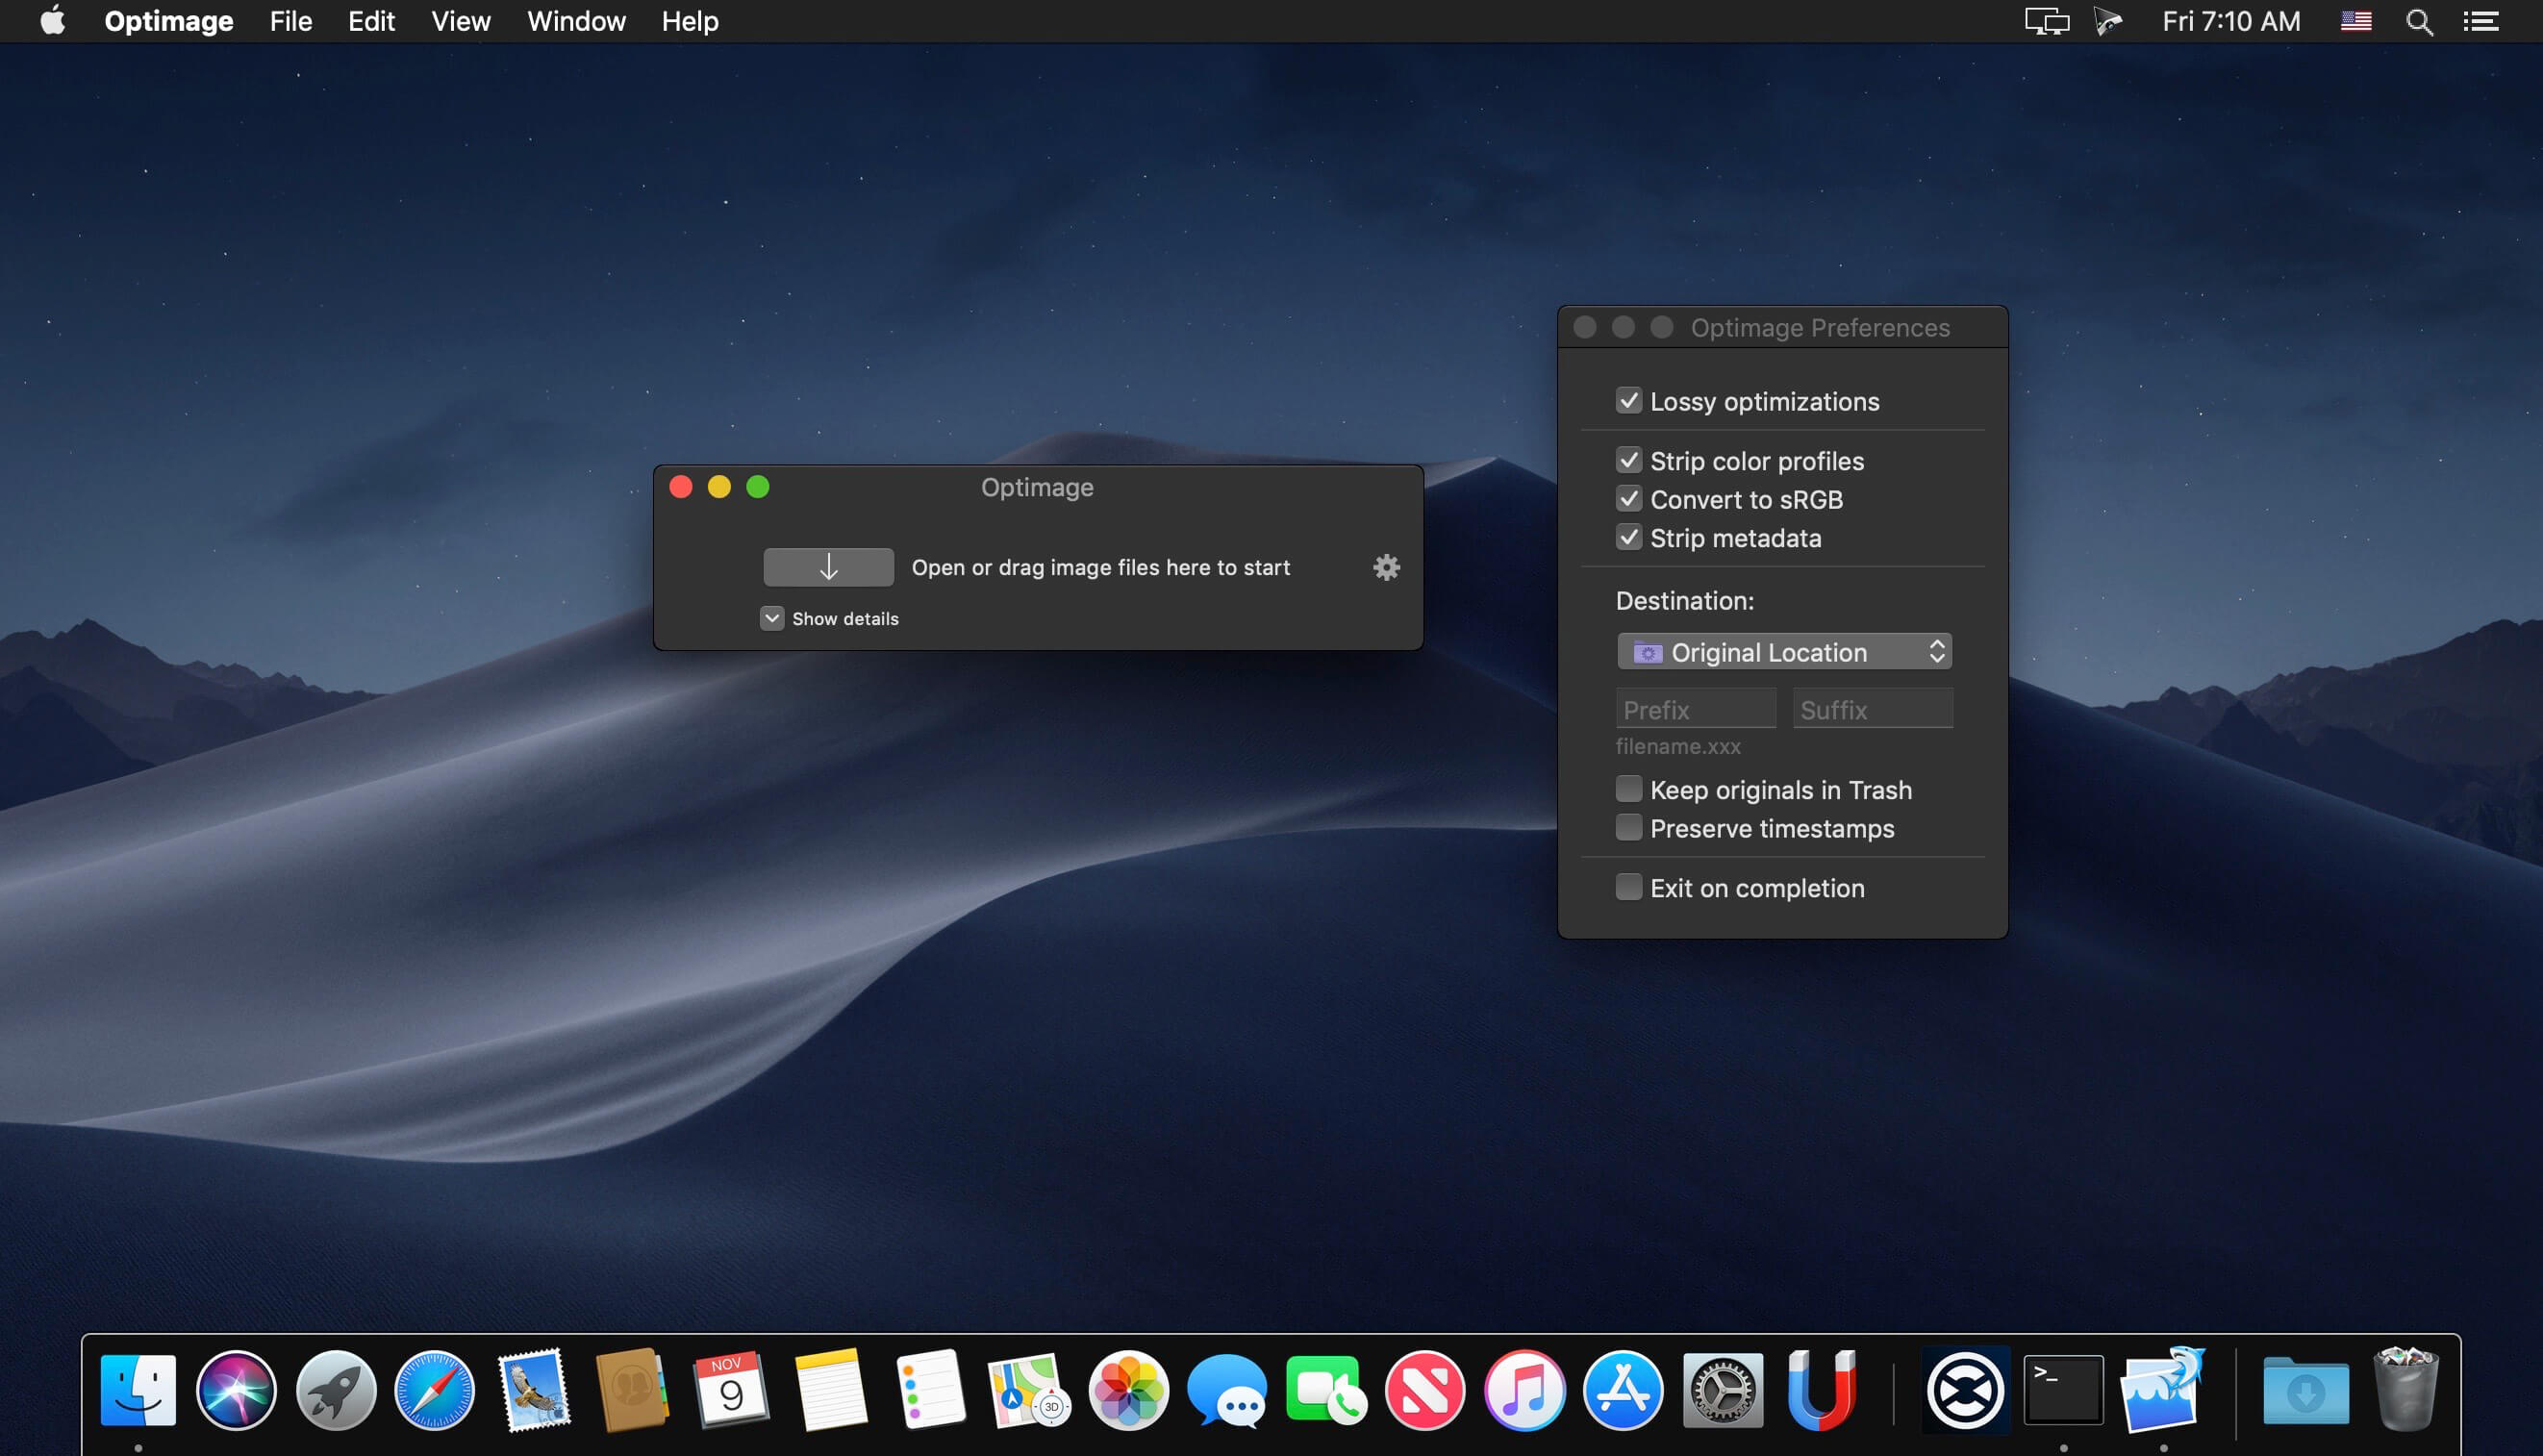Open the Magnet app in dock
The image size is (2543, 1456).
tap(1821, 1390)
